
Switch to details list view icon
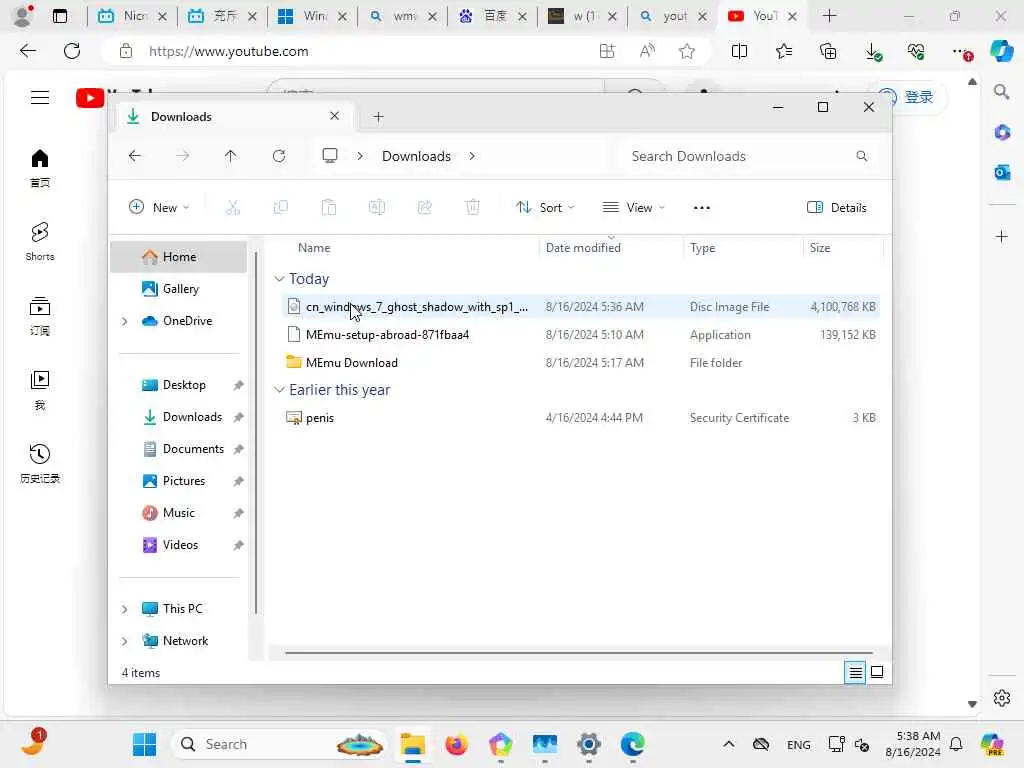855,672
